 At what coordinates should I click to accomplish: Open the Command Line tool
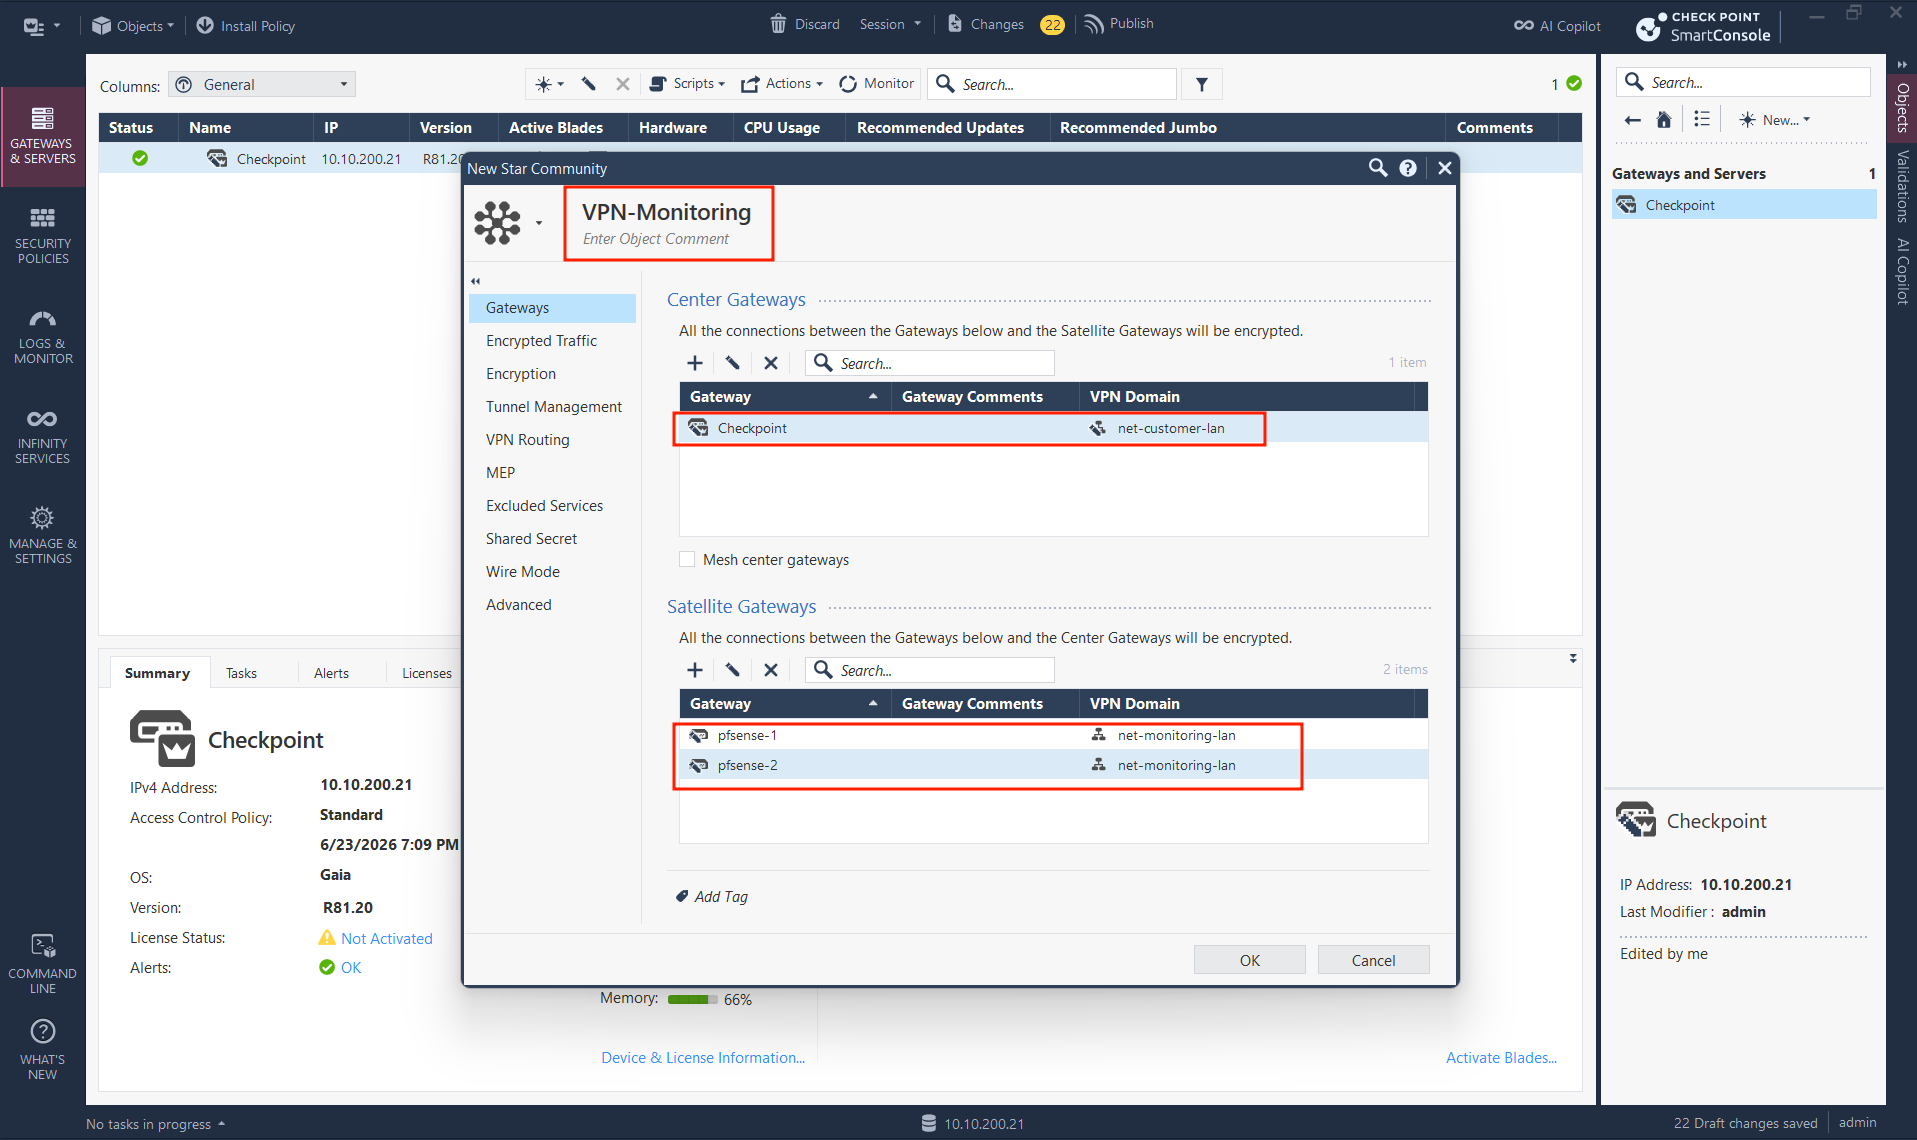click(x=42, y=962)
